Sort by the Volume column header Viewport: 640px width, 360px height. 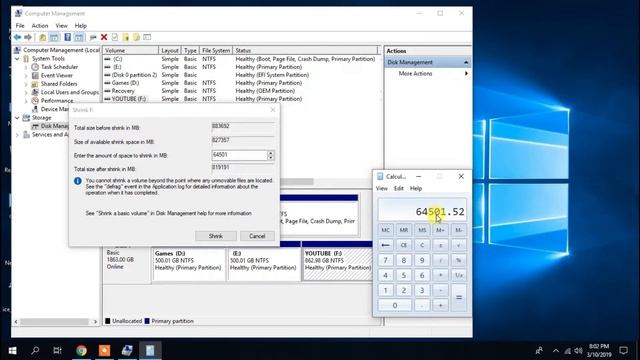tap(131, 51)
